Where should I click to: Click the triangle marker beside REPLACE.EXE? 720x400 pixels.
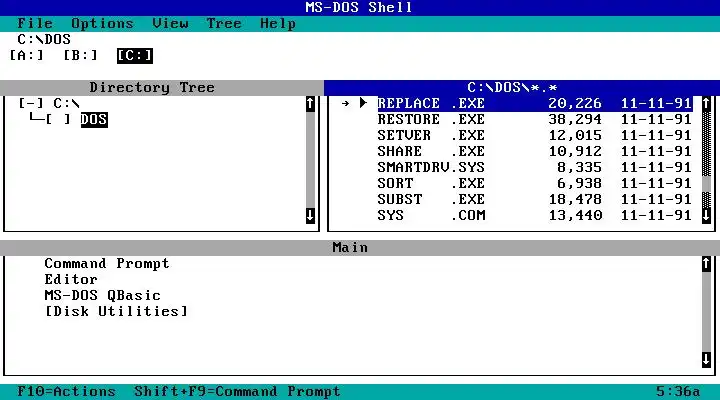[363, 103]
